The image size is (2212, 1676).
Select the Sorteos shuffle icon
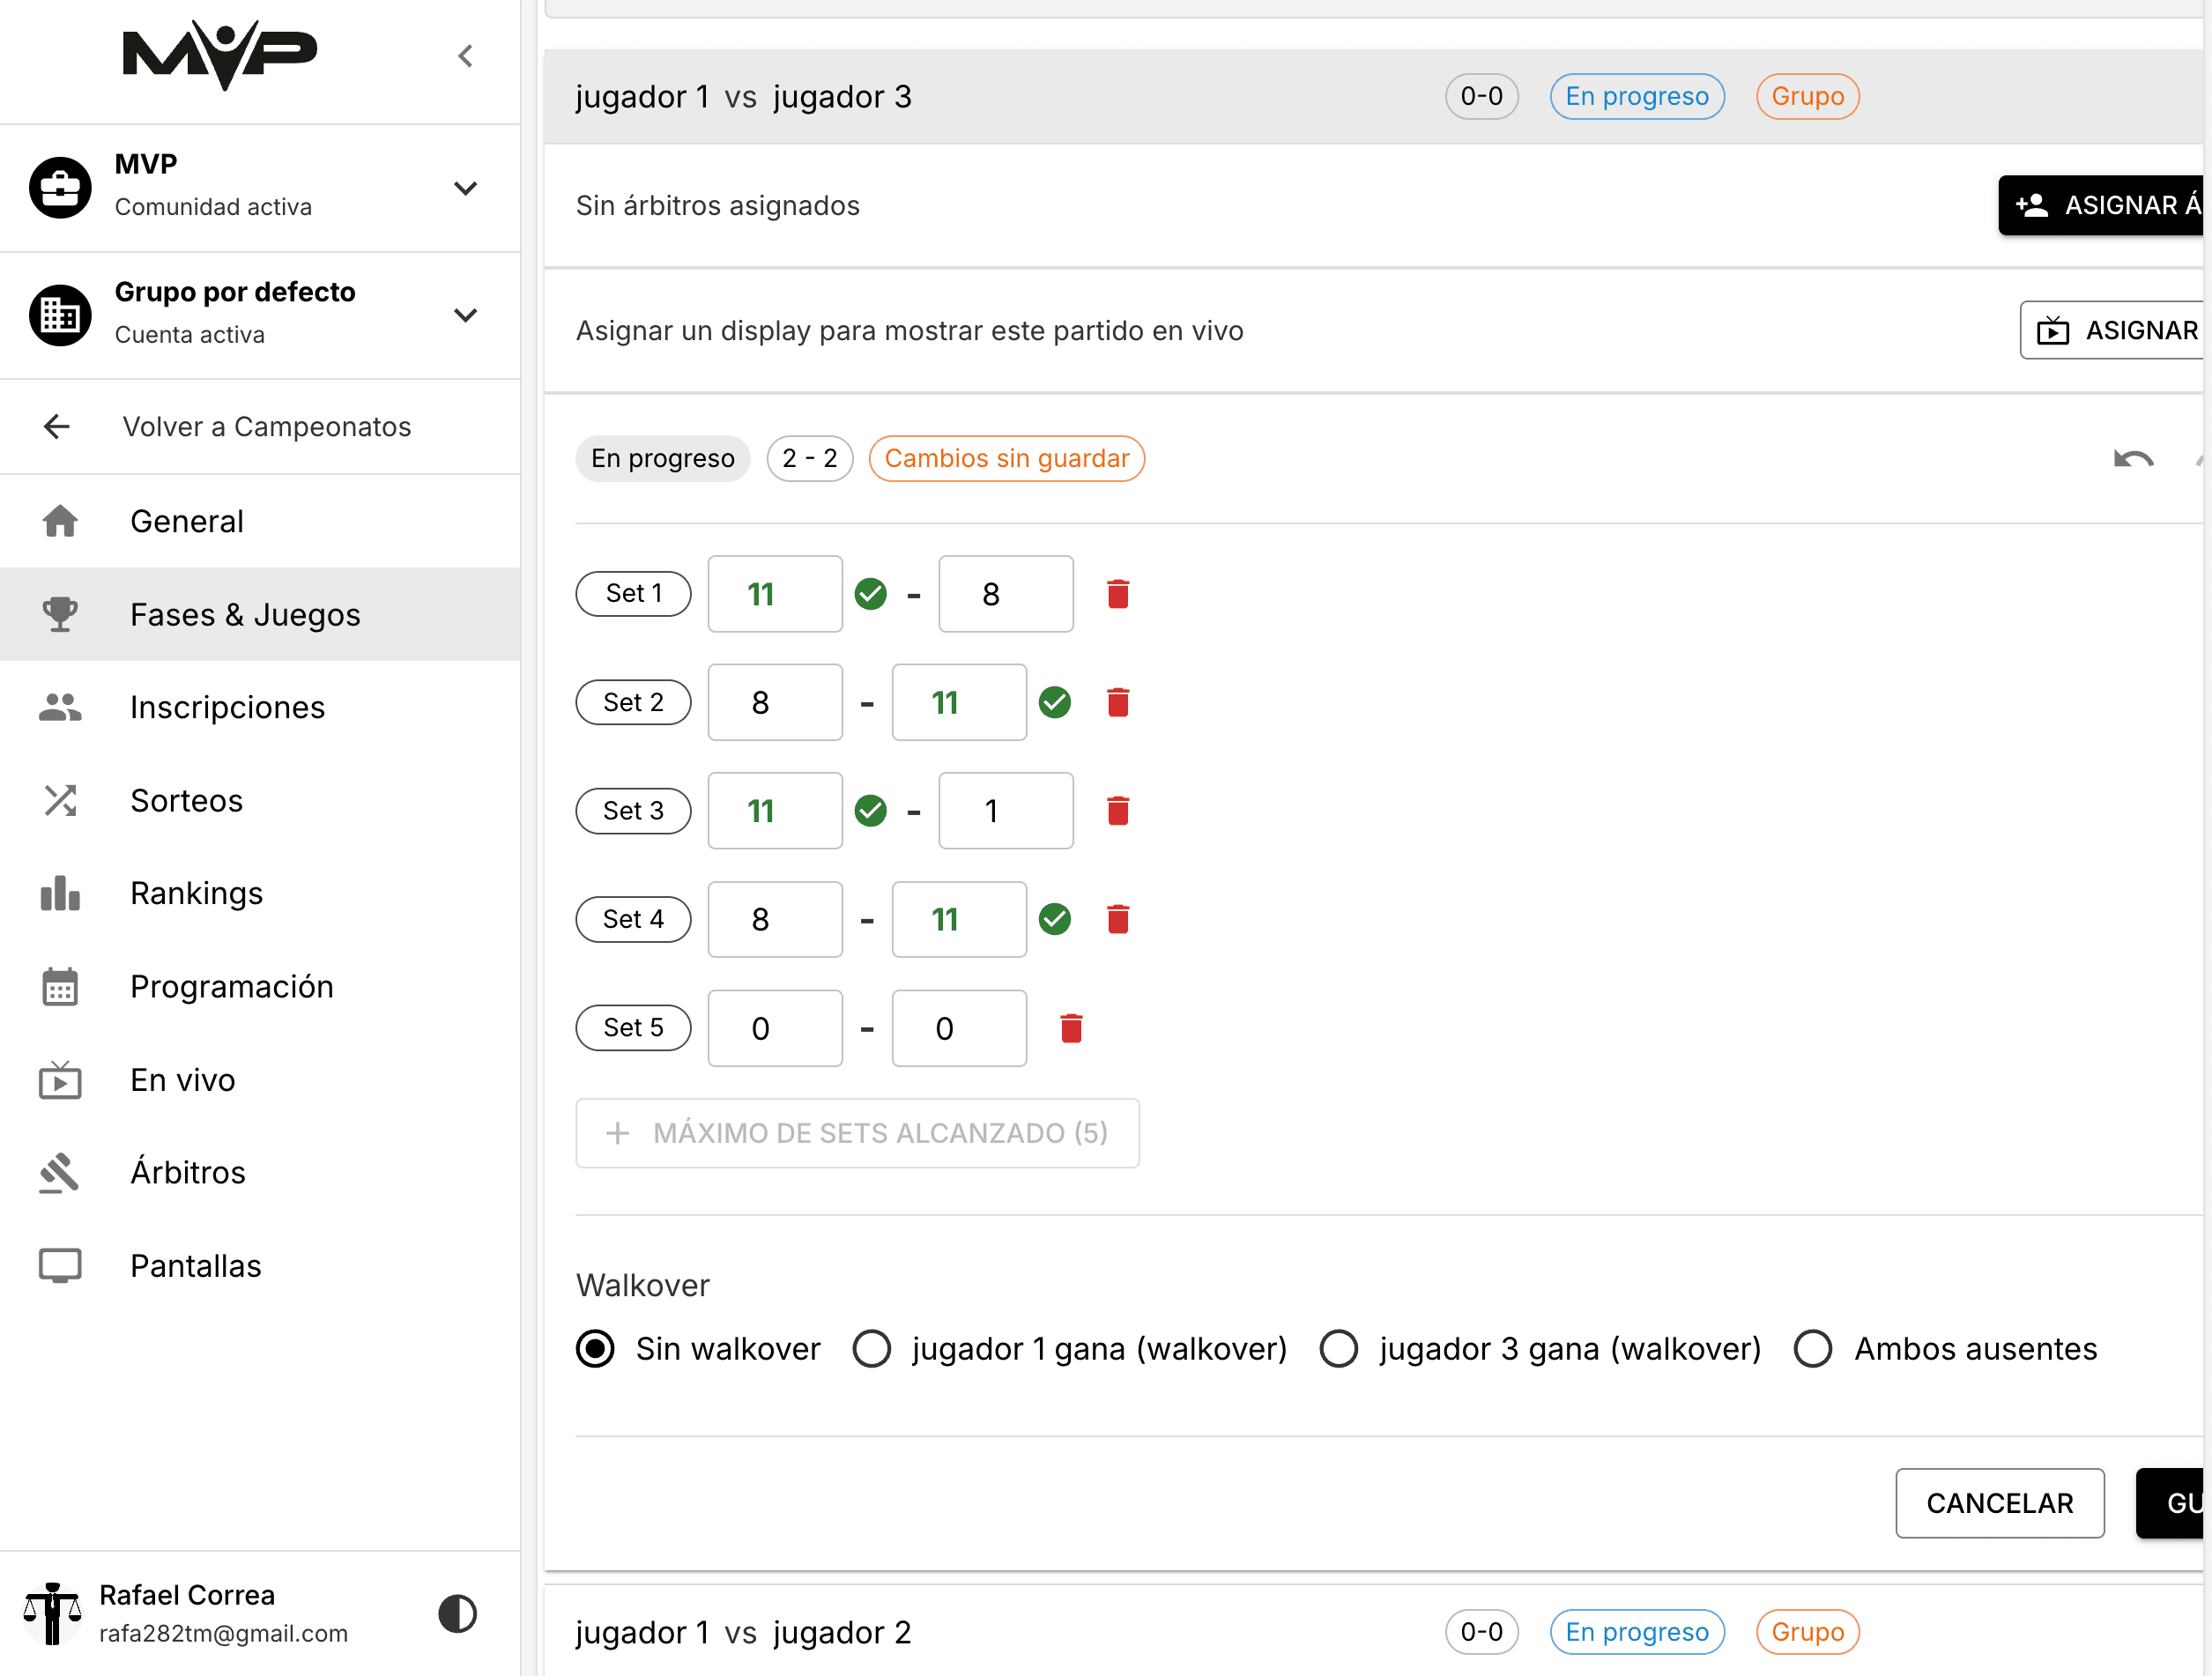(60, 800)
